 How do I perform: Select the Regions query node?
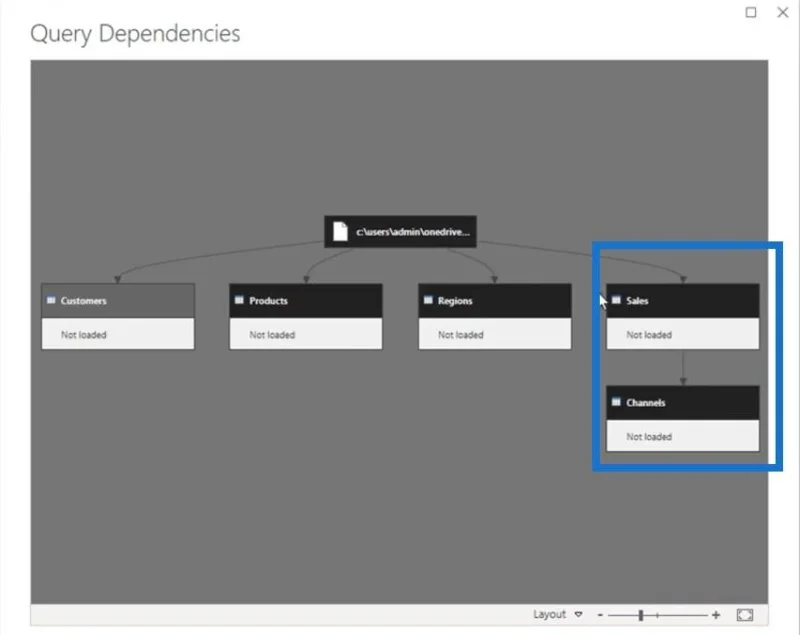click(494, 317)
